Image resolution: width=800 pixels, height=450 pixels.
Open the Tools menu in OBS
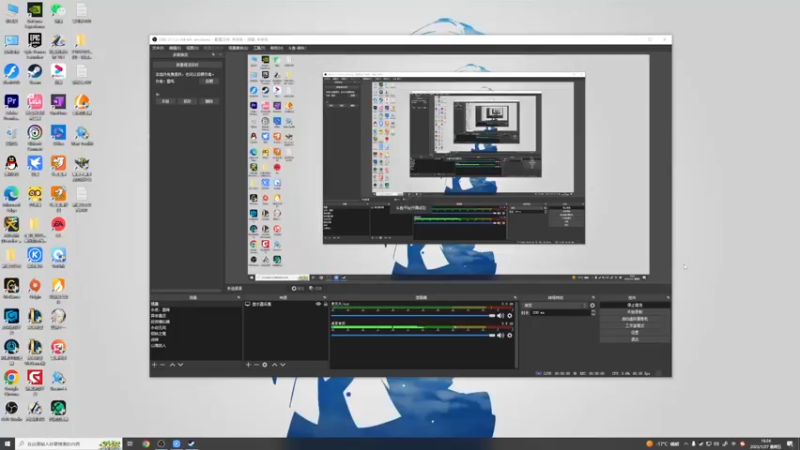tap(259, 48)
